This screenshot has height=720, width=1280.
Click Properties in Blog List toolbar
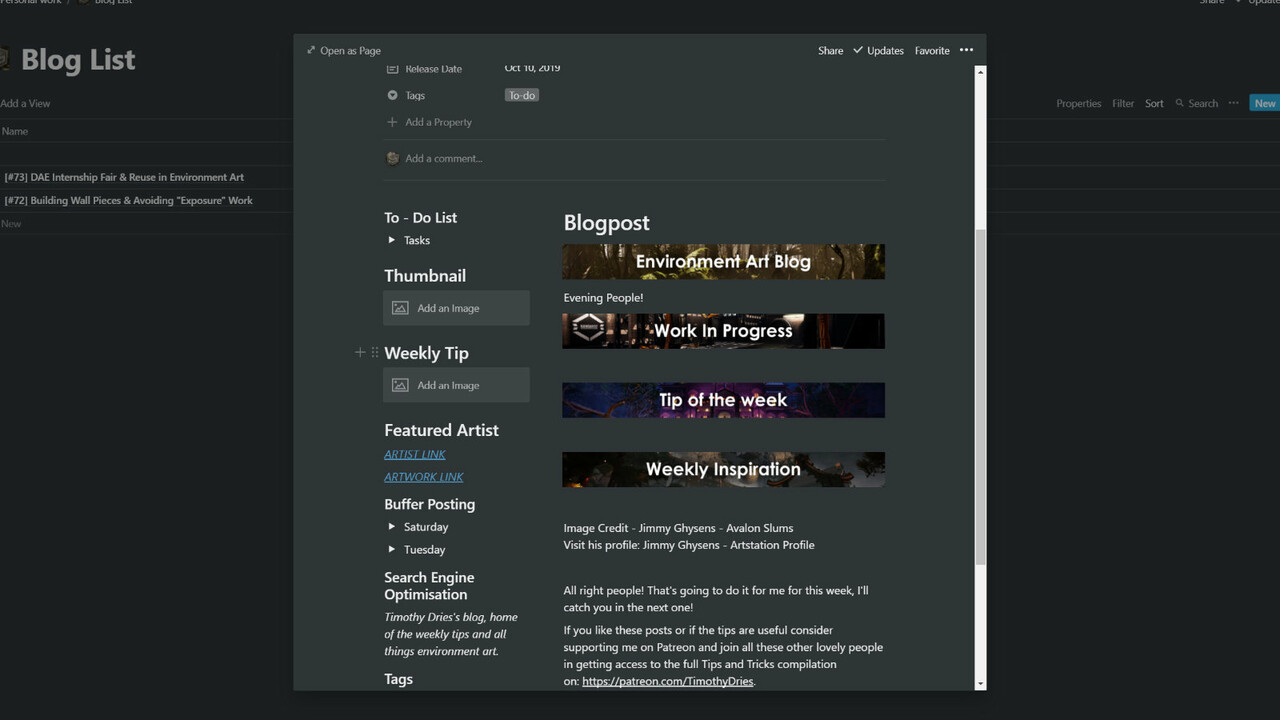coord(1078,103)
